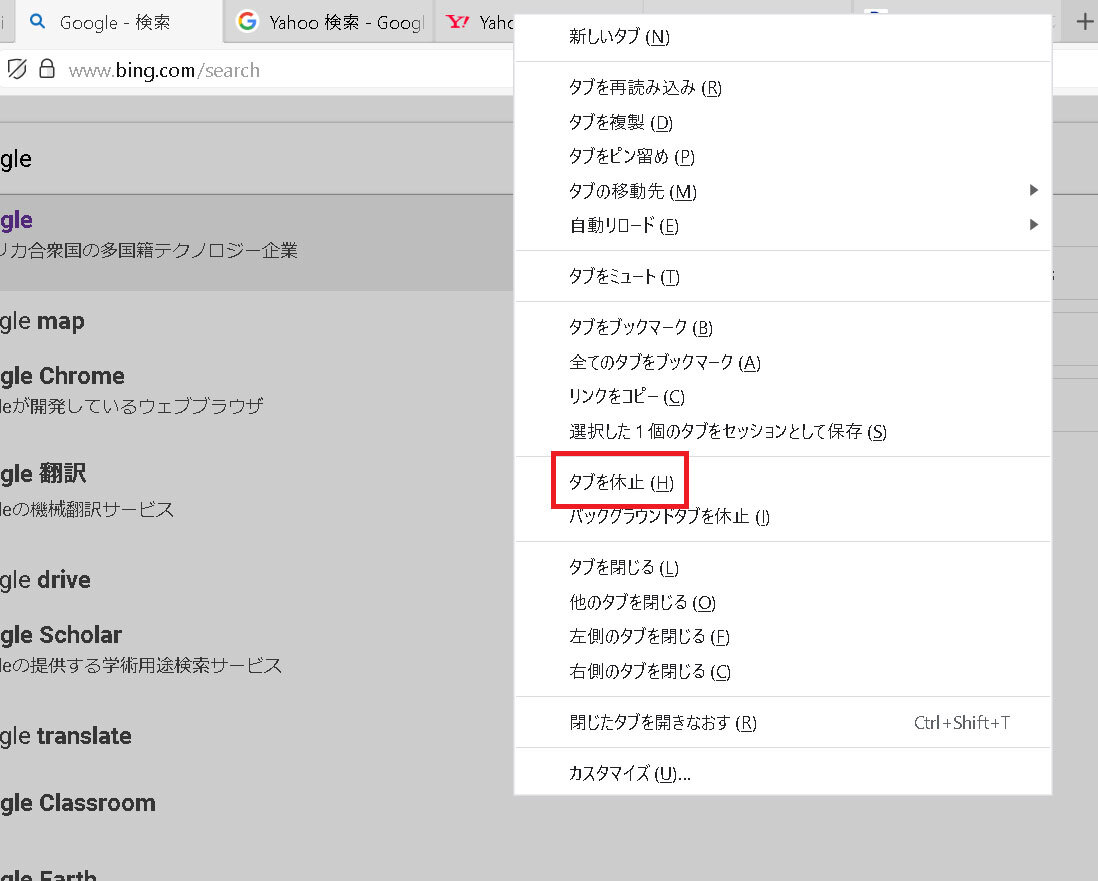1098x881 pixels.
Task: Select タブをブックマーク menu item
Action: click(640, 328)
